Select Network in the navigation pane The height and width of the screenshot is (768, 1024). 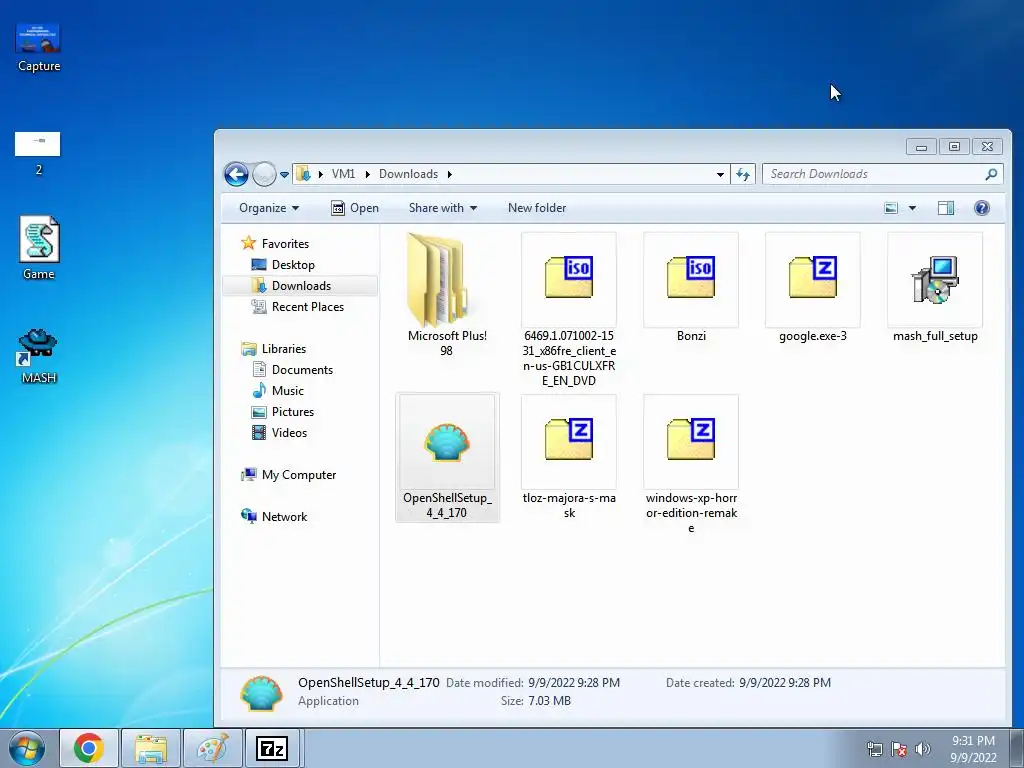point(284,517)
